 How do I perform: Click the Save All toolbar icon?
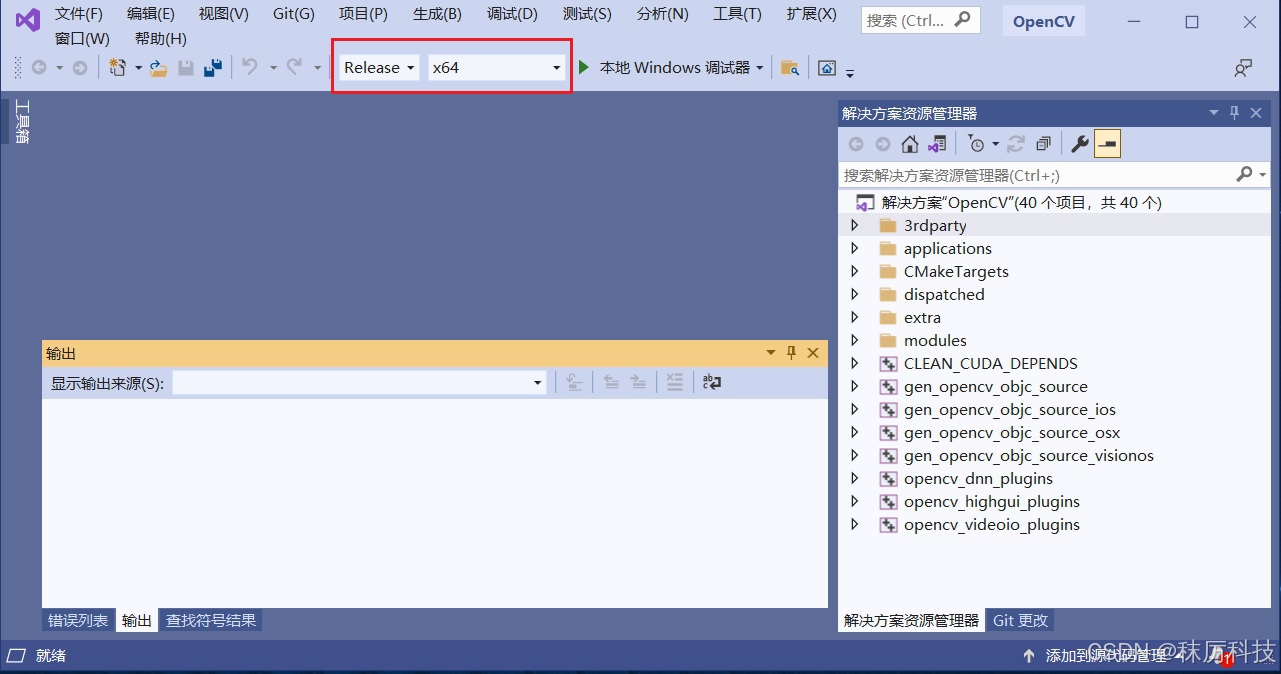pyautogui.click(x=212, y=68)
